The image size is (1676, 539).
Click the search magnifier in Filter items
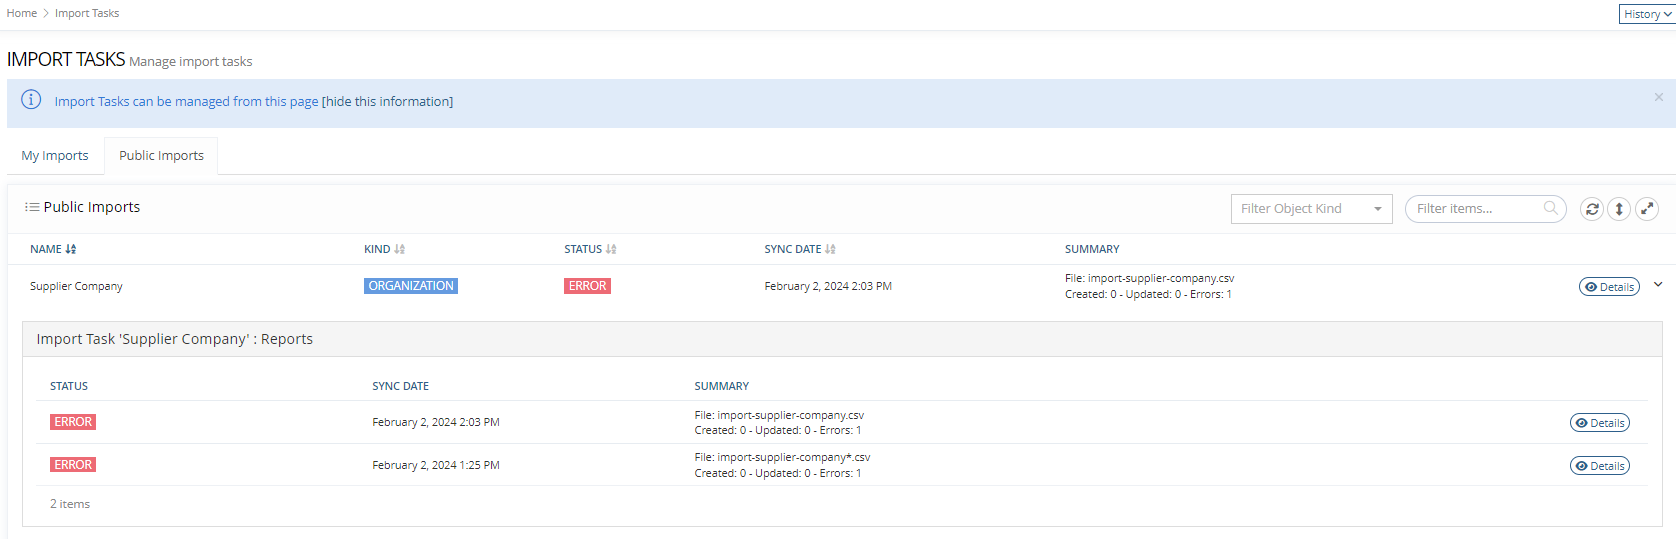tap(1550, 208)
